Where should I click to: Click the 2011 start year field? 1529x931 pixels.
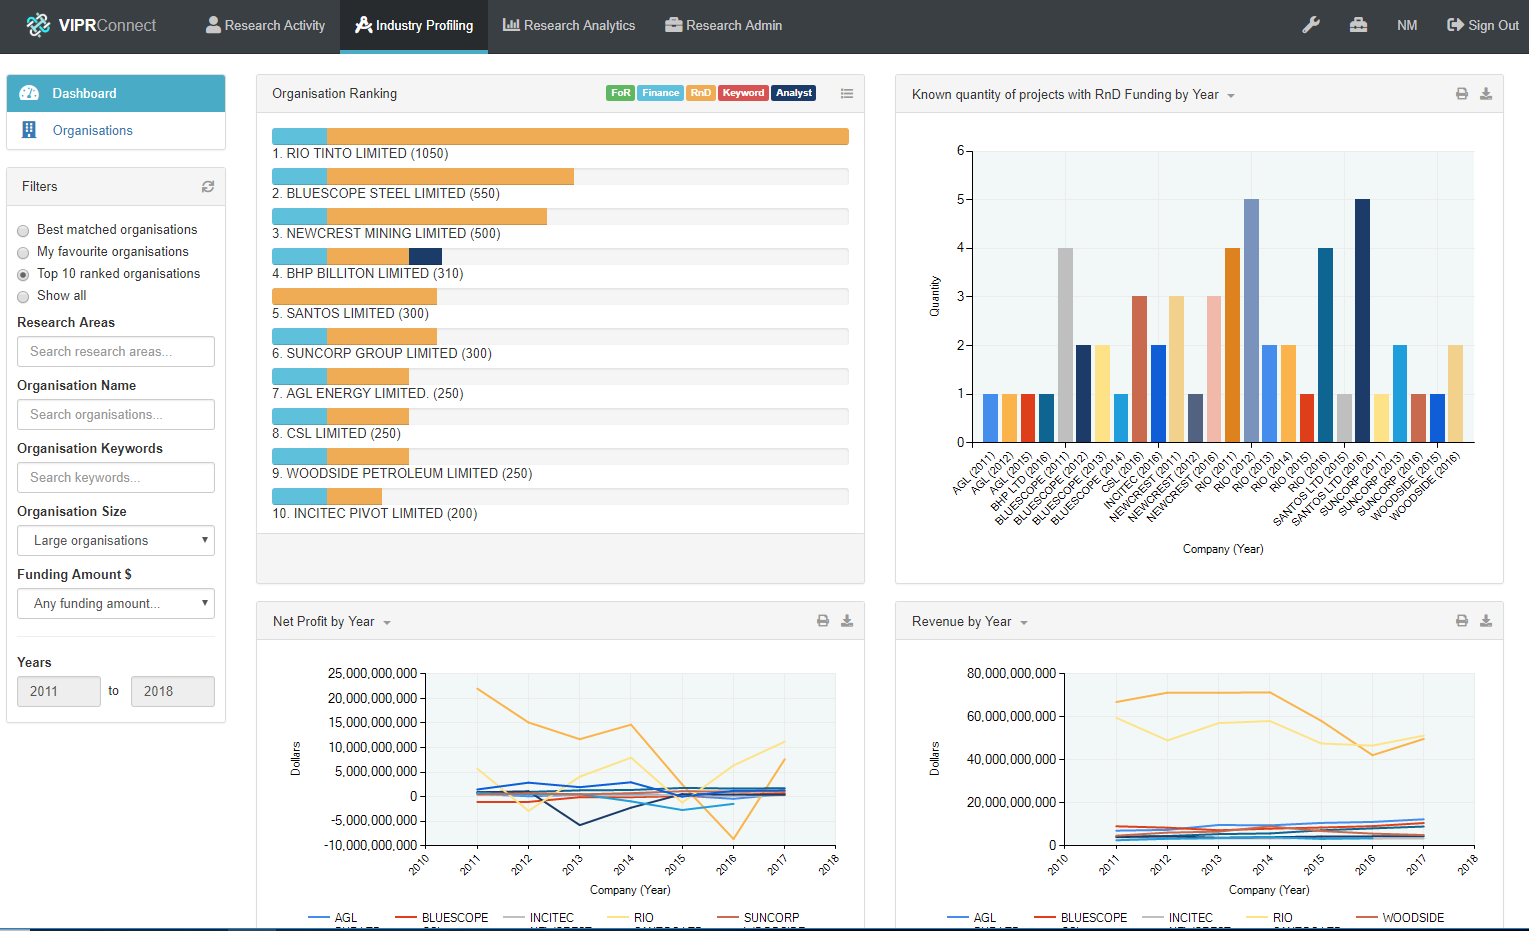pyautogui.click(x=59, y=691)
